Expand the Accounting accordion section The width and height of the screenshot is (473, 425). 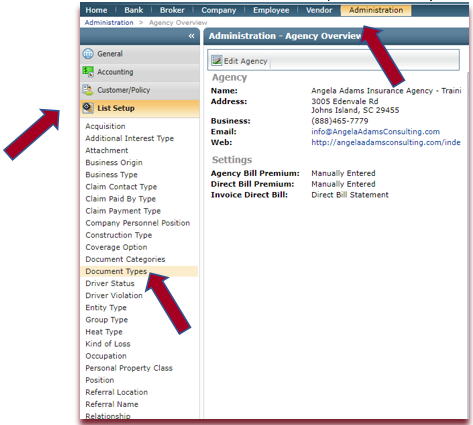(140, 72)
